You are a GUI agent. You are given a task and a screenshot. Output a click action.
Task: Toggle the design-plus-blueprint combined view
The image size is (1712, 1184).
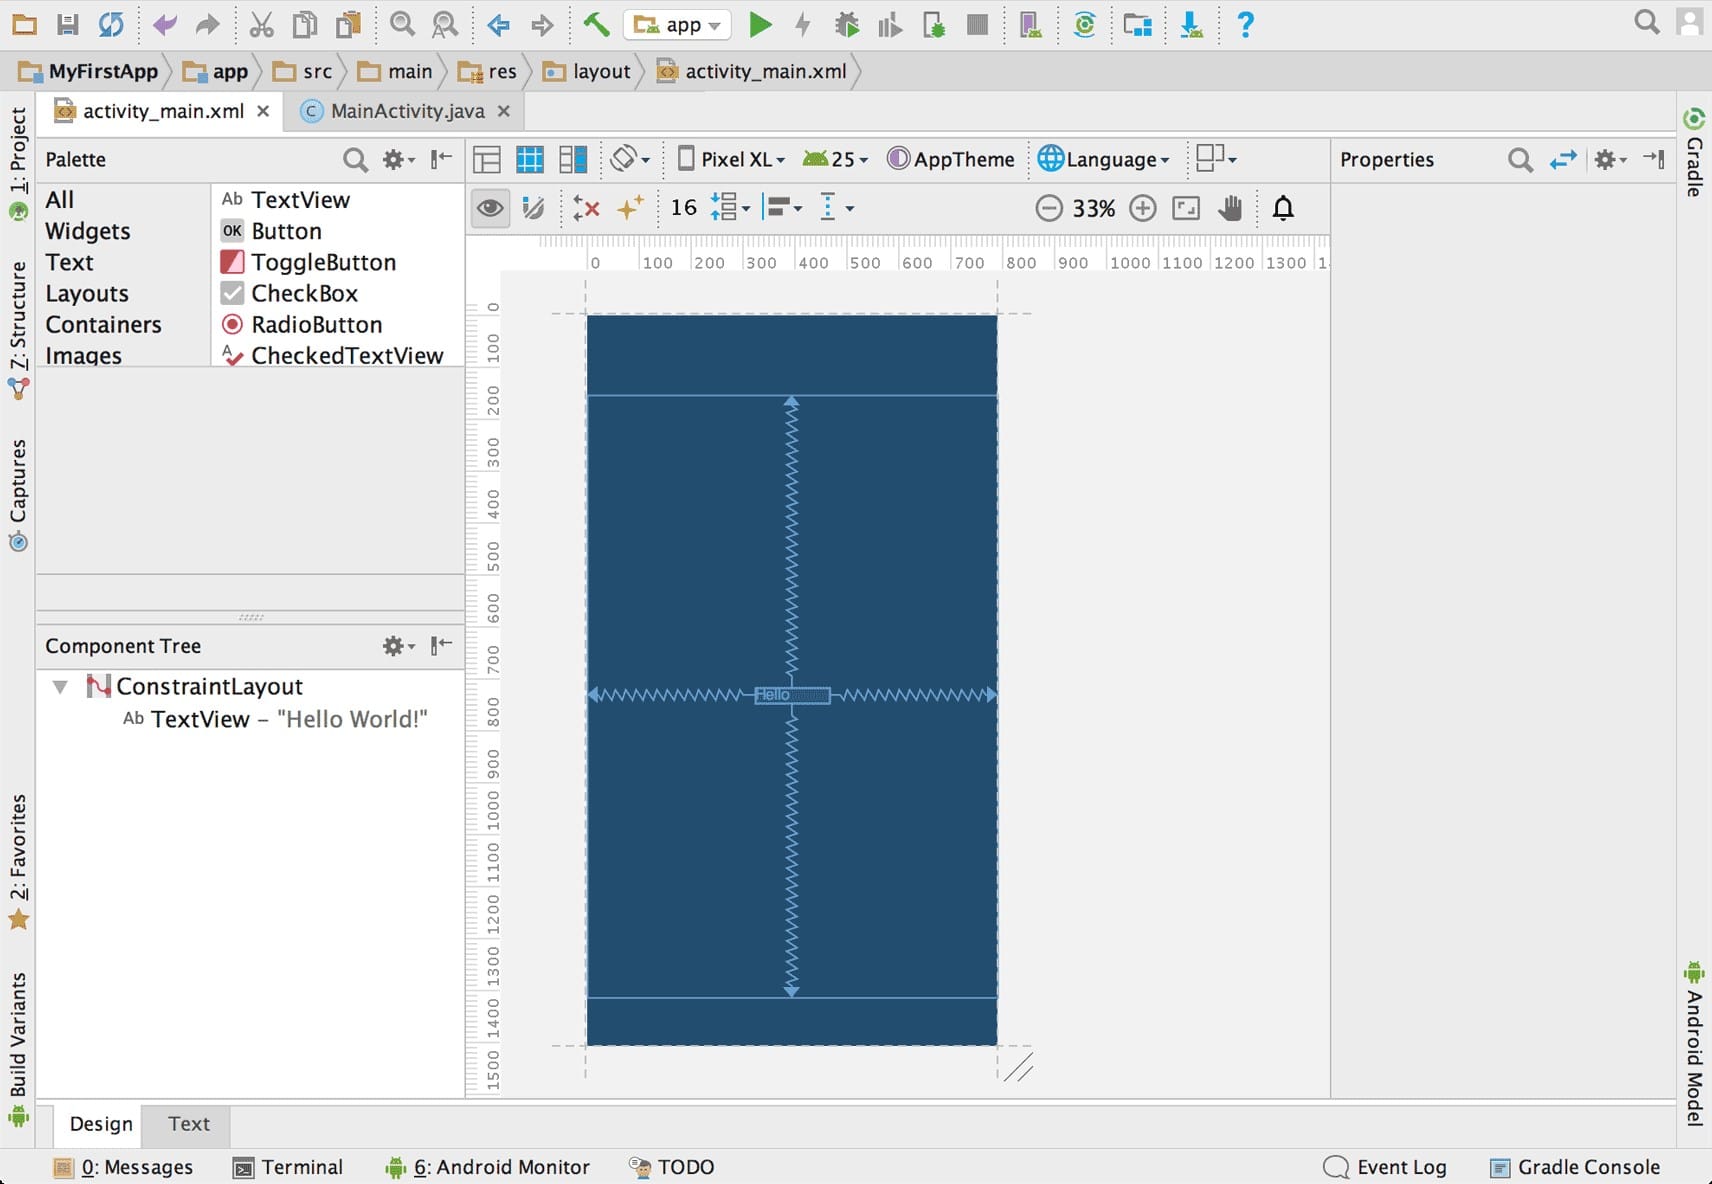tap(573, 159)
